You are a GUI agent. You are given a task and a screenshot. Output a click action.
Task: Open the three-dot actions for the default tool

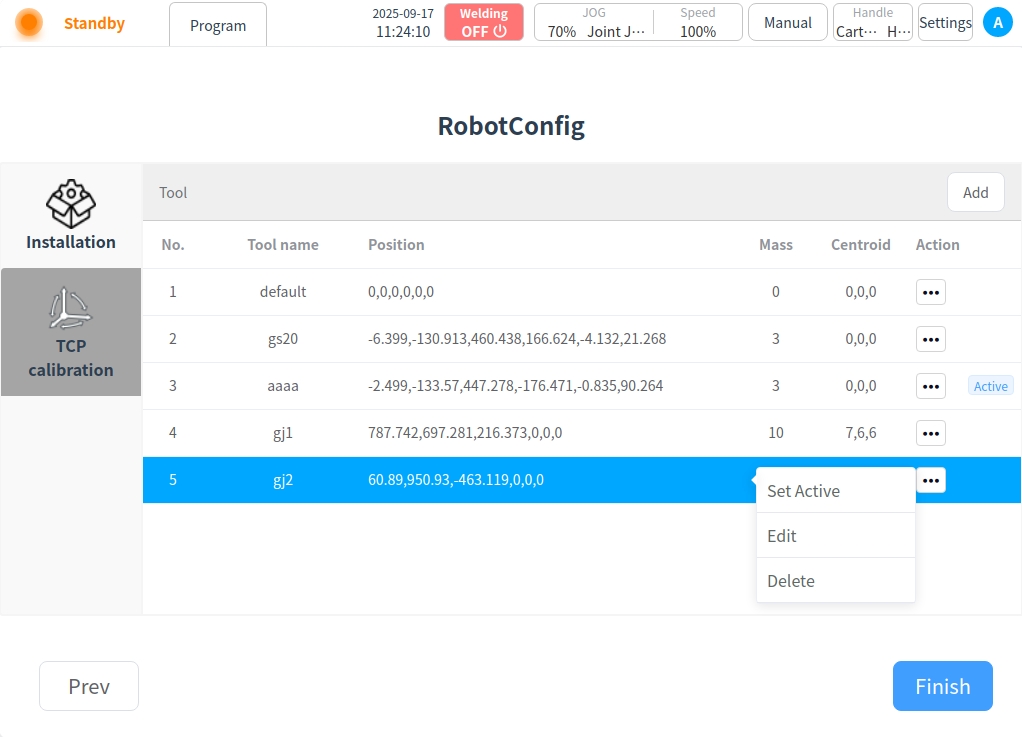[930, 292]
